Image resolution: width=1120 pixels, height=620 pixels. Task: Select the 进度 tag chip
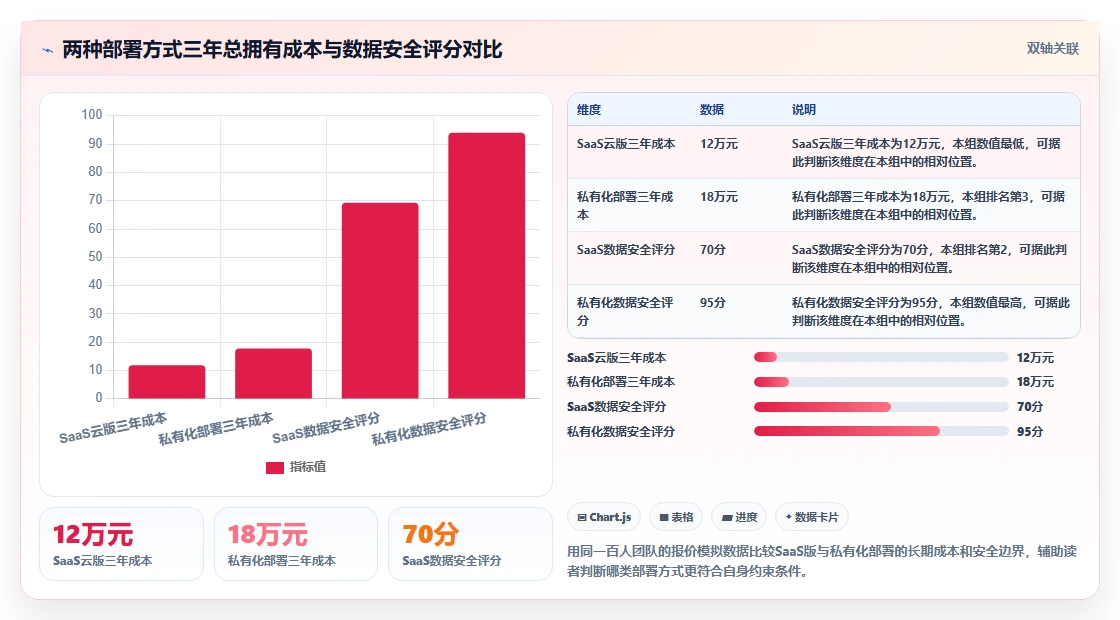(x=739, y=517)
